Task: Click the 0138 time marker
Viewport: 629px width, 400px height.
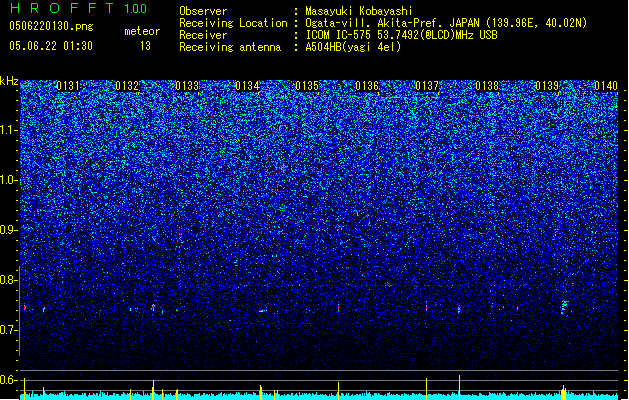Action: coord(487,86)
